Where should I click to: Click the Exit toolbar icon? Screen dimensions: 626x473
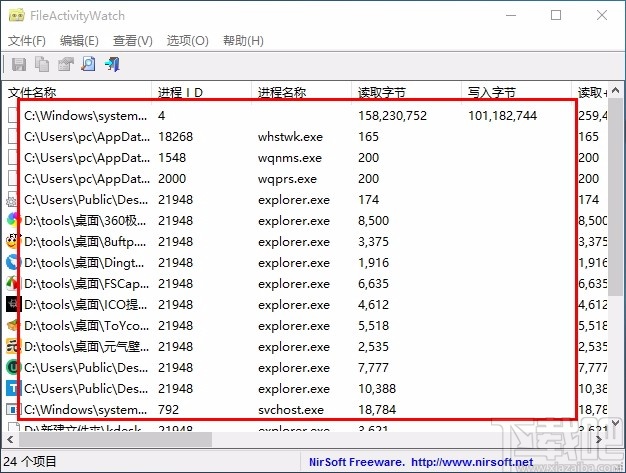[112, 64]
